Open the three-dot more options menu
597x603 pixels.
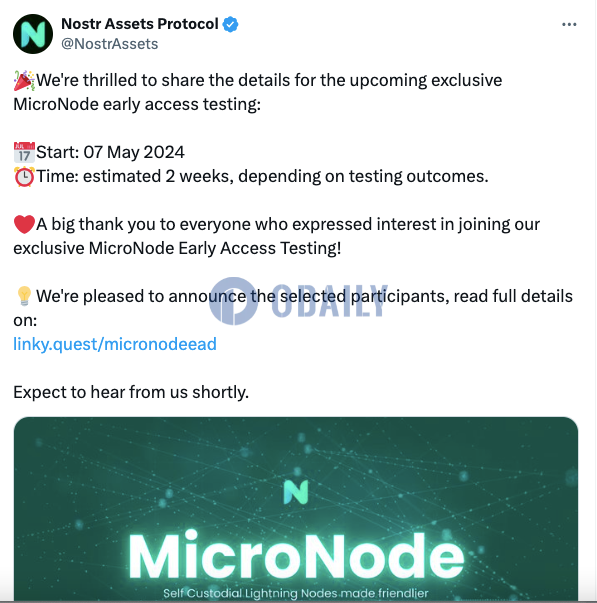point(569,25)
